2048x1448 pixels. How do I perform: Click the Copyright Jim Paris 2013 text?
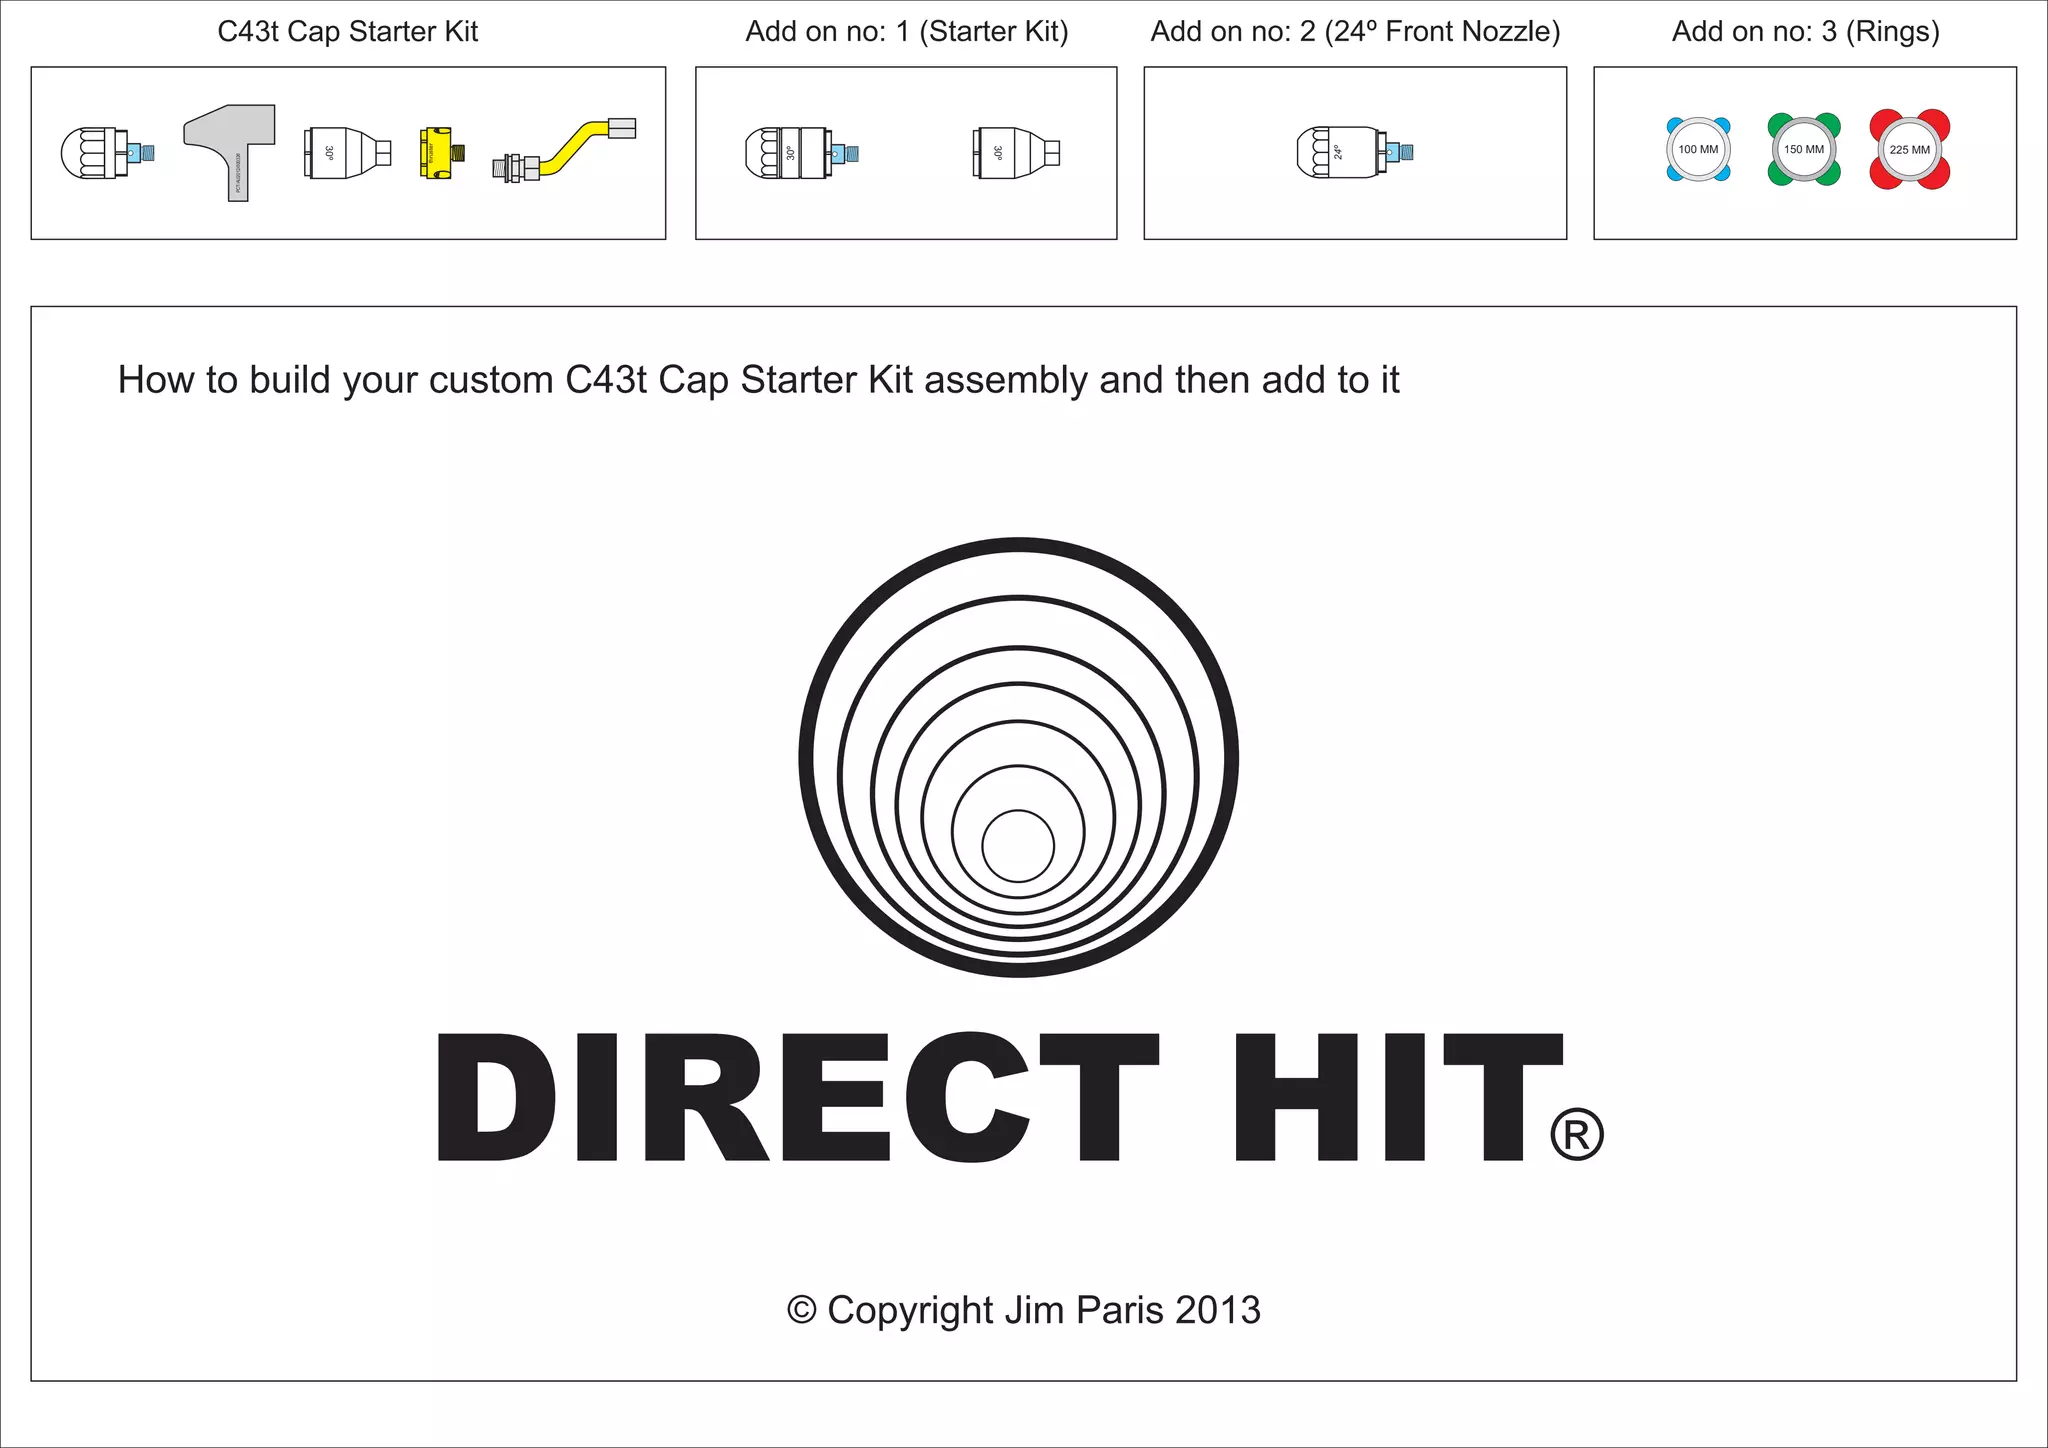1023,1310
